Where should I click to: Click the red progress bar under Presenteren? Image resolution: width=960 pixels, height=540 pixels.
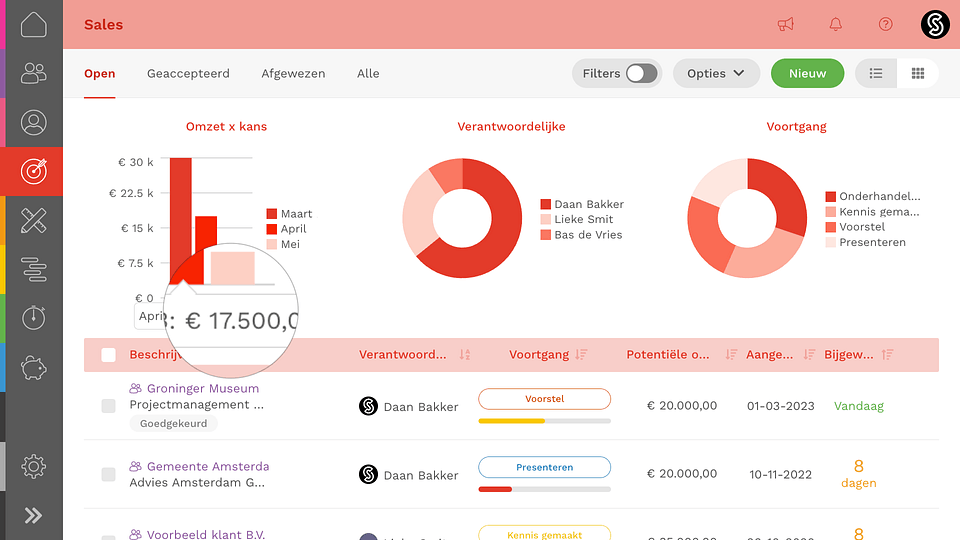point(495,489)
